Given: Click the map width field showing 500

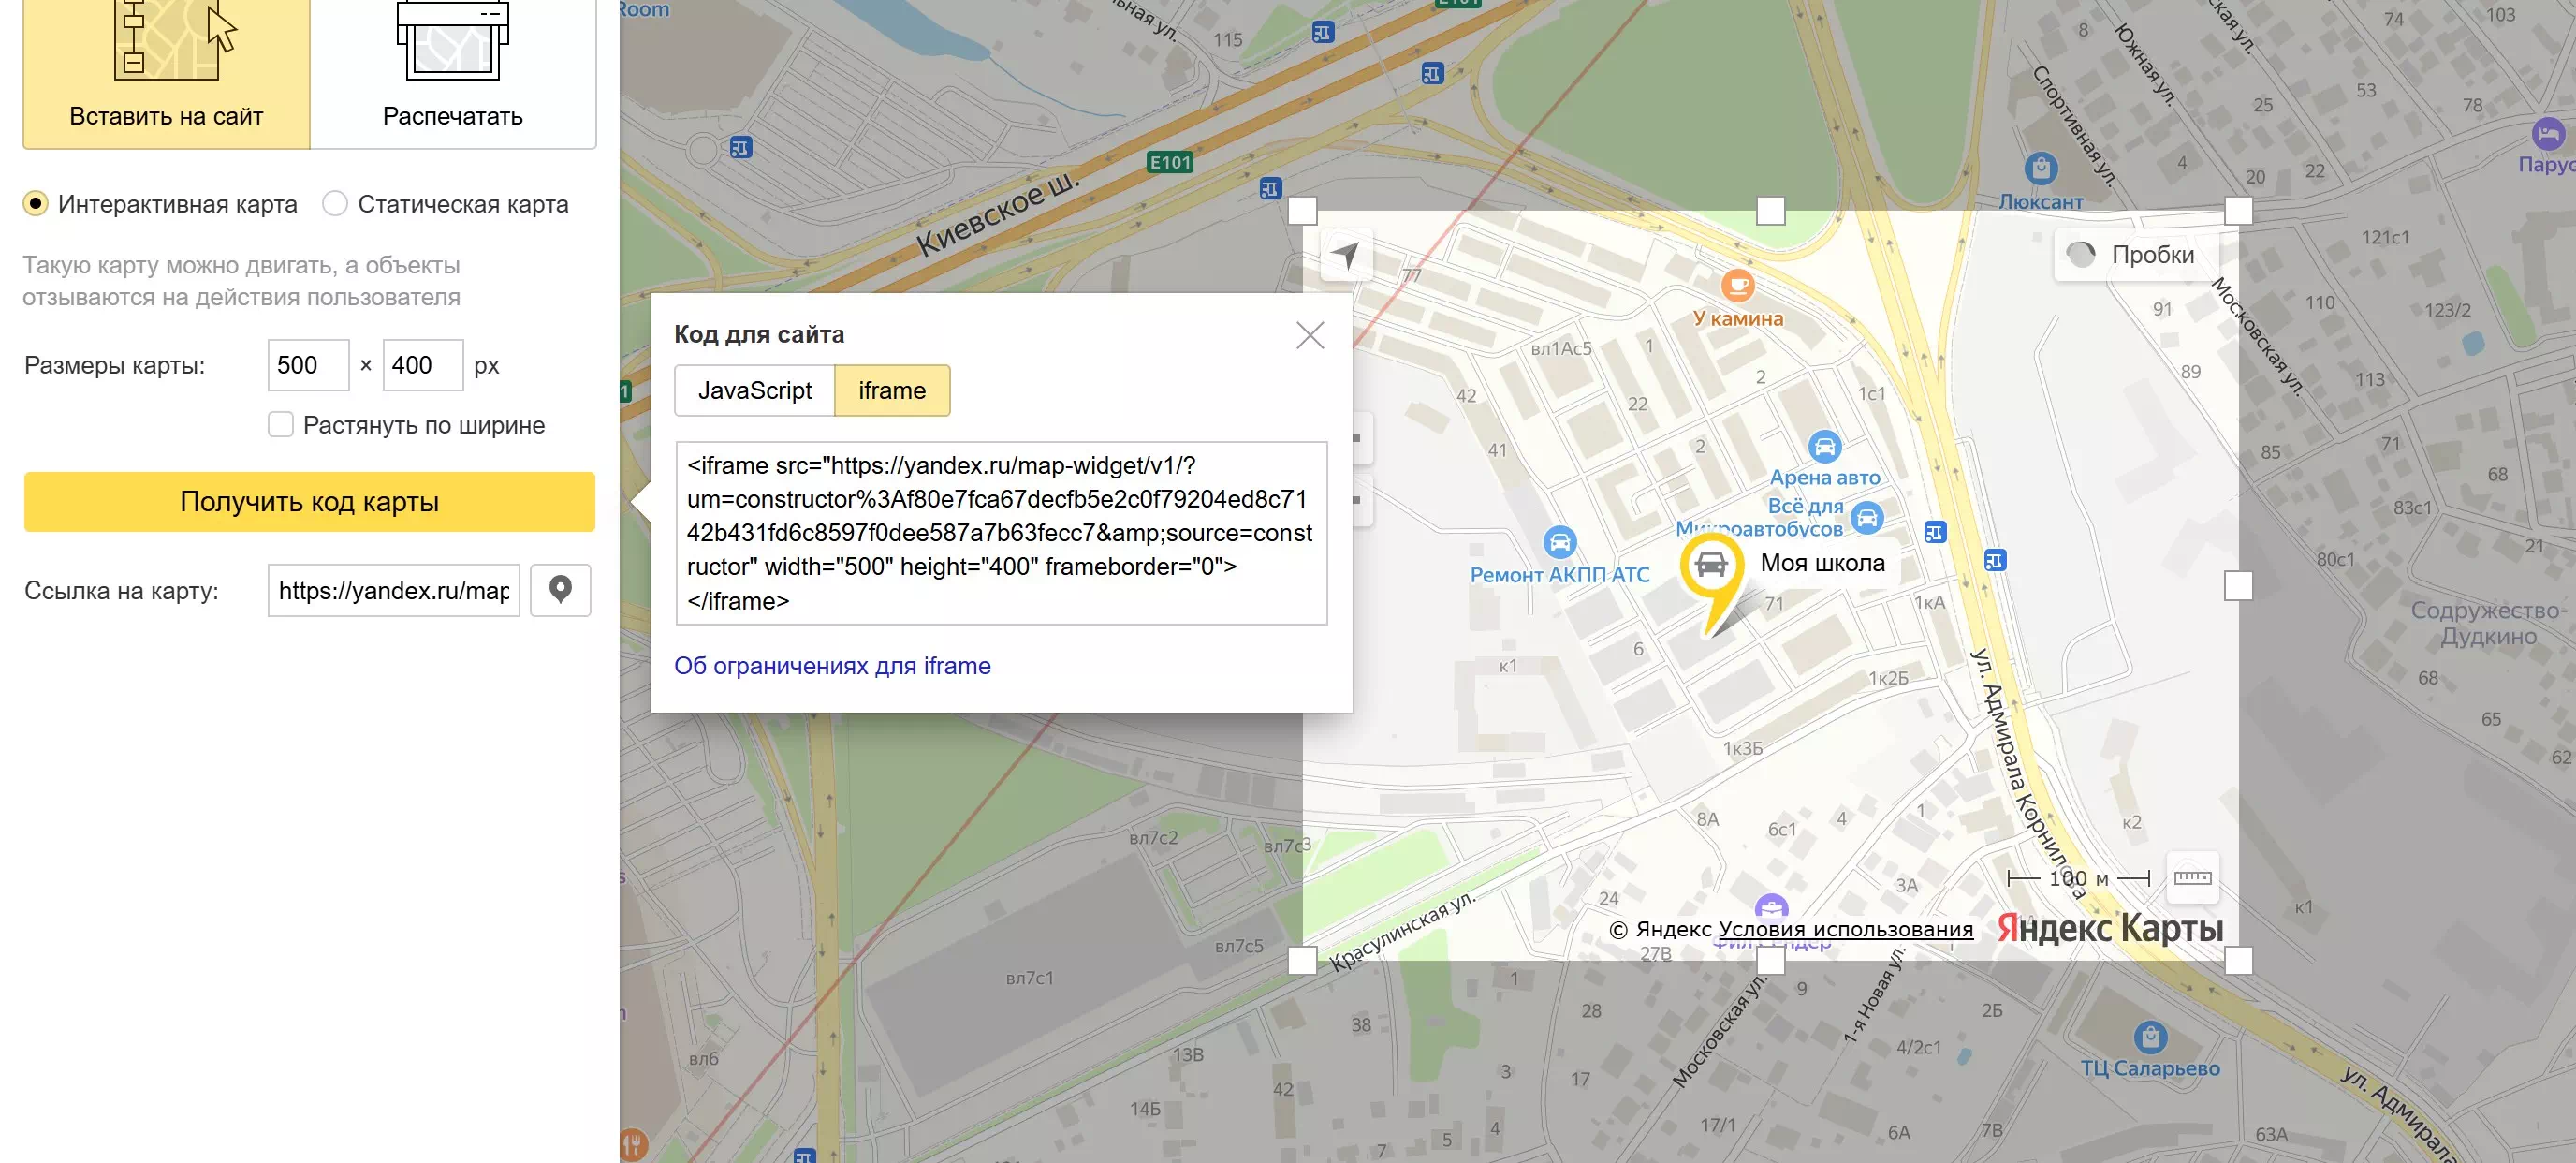Looking at the screenshot, I should point(307,365).
